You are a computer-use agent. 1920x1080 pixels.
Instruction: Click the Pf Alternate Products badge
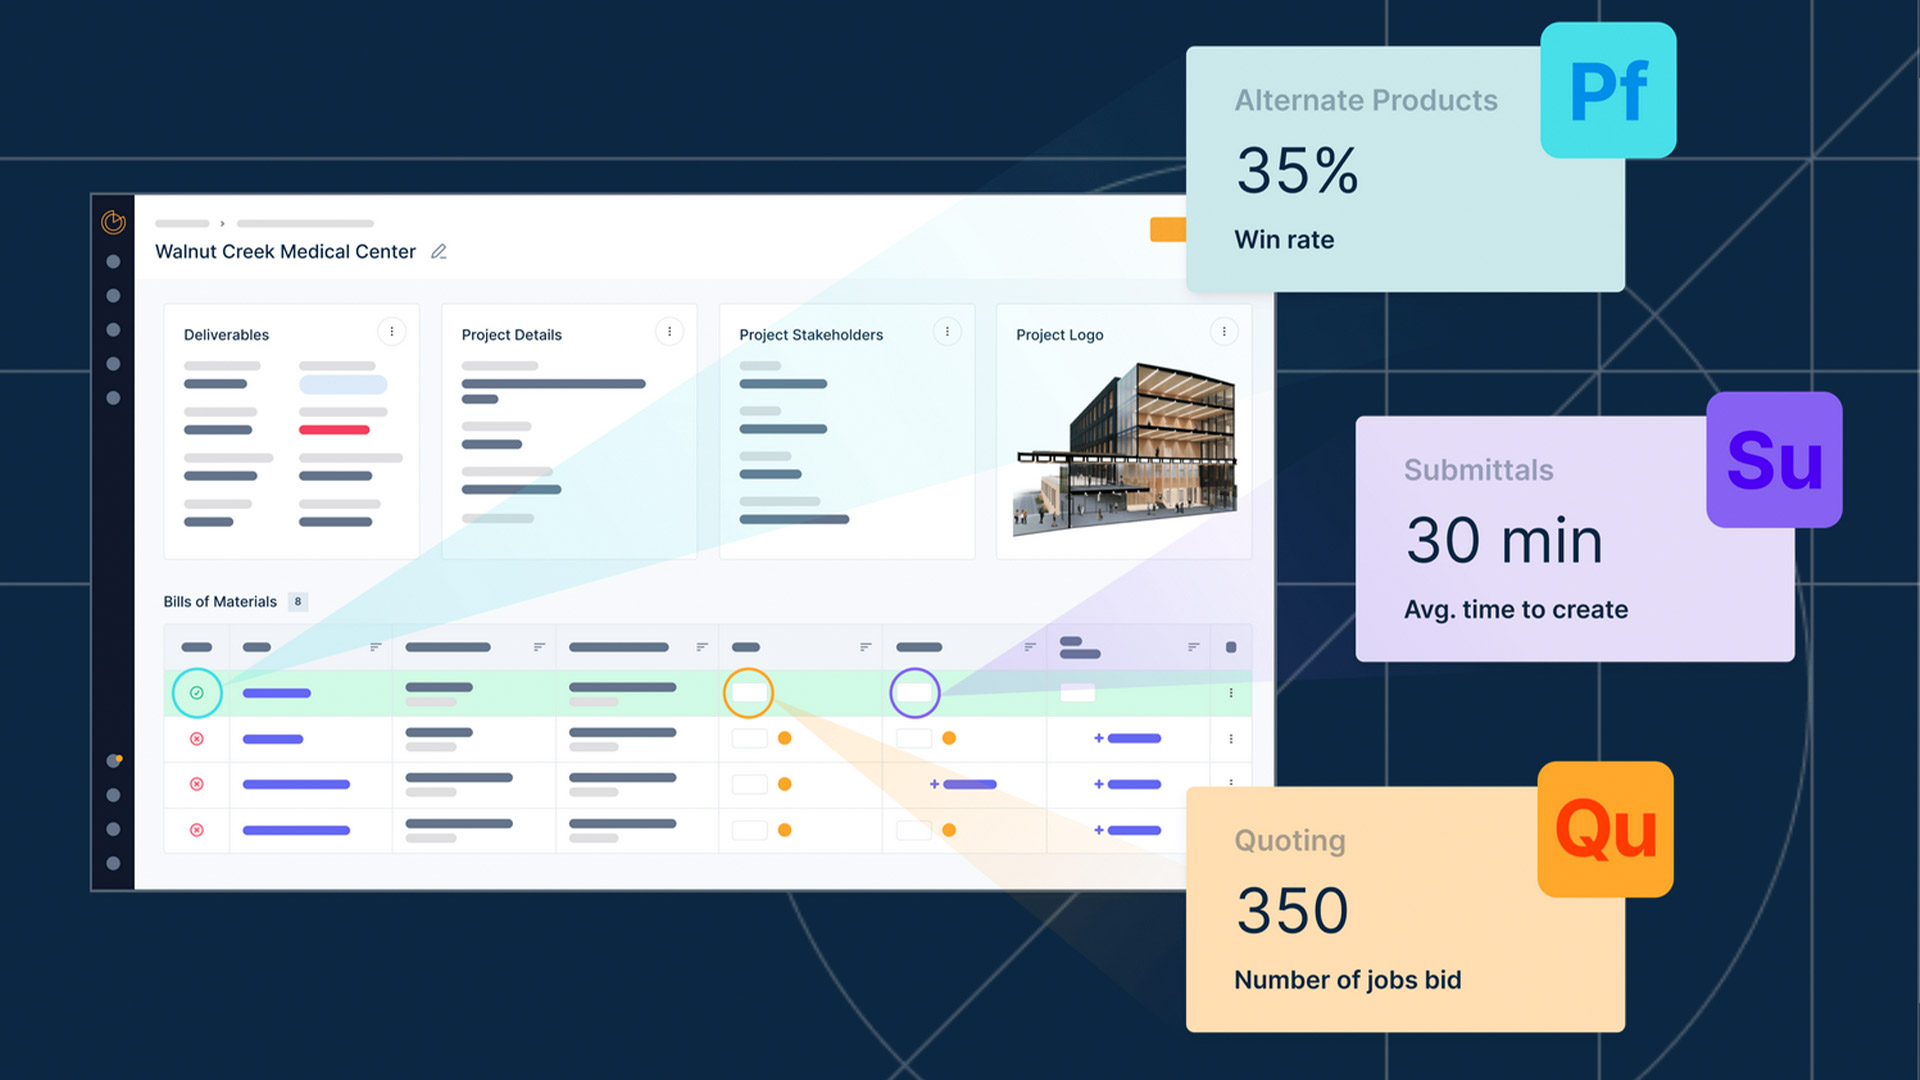(x=1607, y=91)
